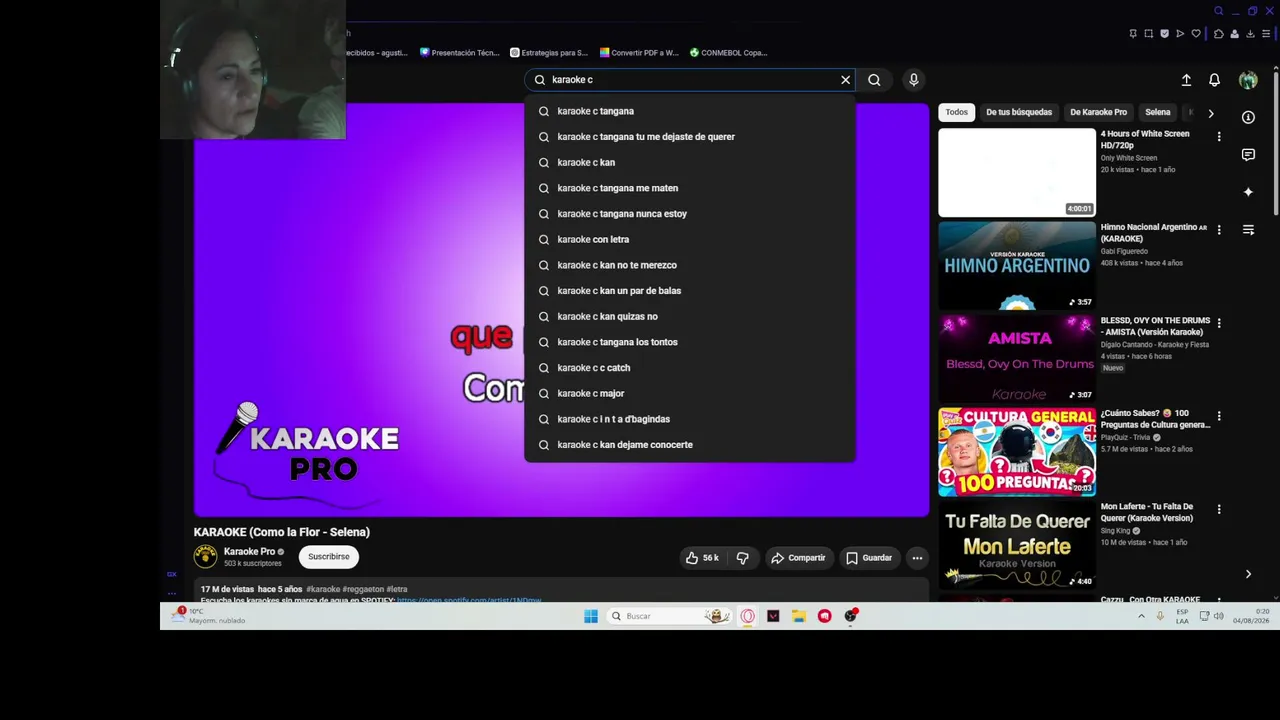Open options for Tu Falta De Querer video
Screen dimensions: 1280x720
(x=1218, y=510)
